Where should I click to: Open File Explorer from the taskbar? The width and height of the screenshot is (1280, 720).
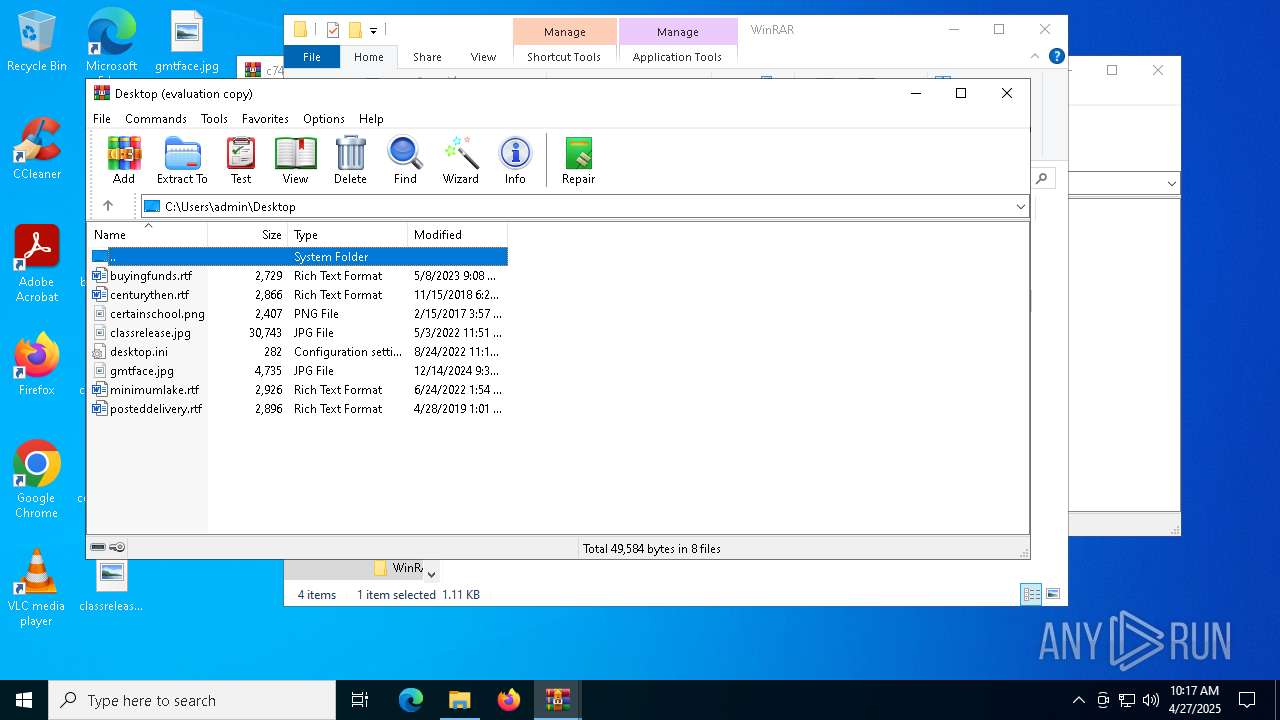(460, 700)
